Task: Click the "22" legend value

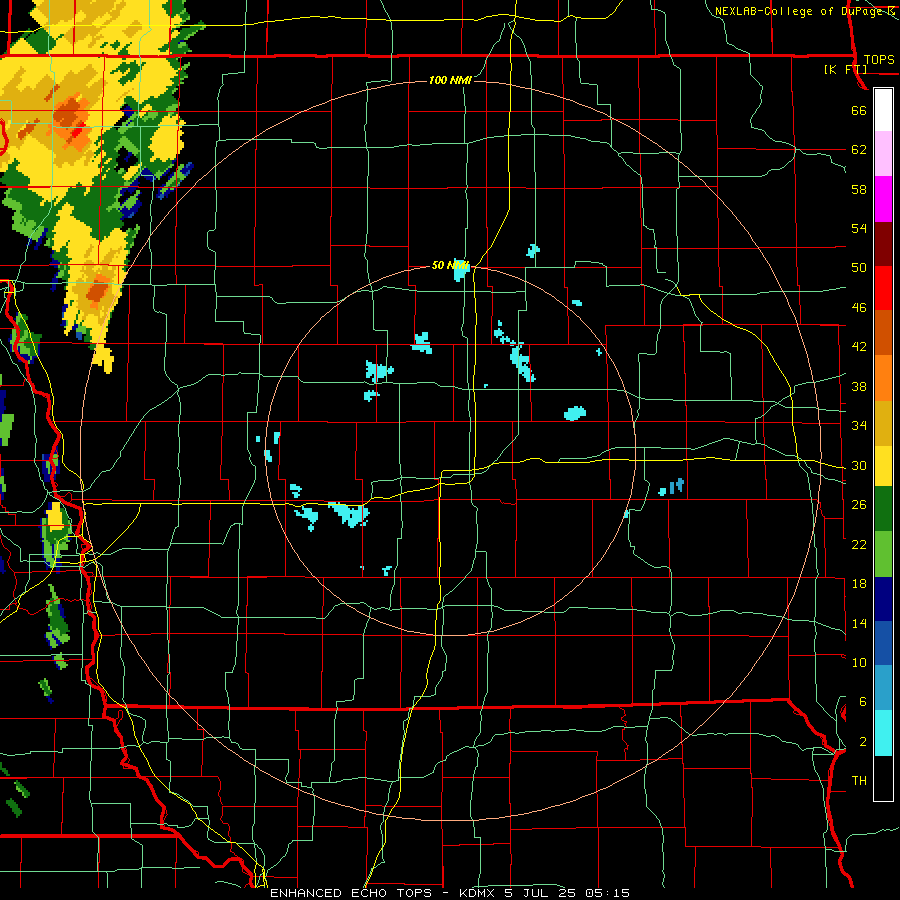Action: click(x=859, y=544)
